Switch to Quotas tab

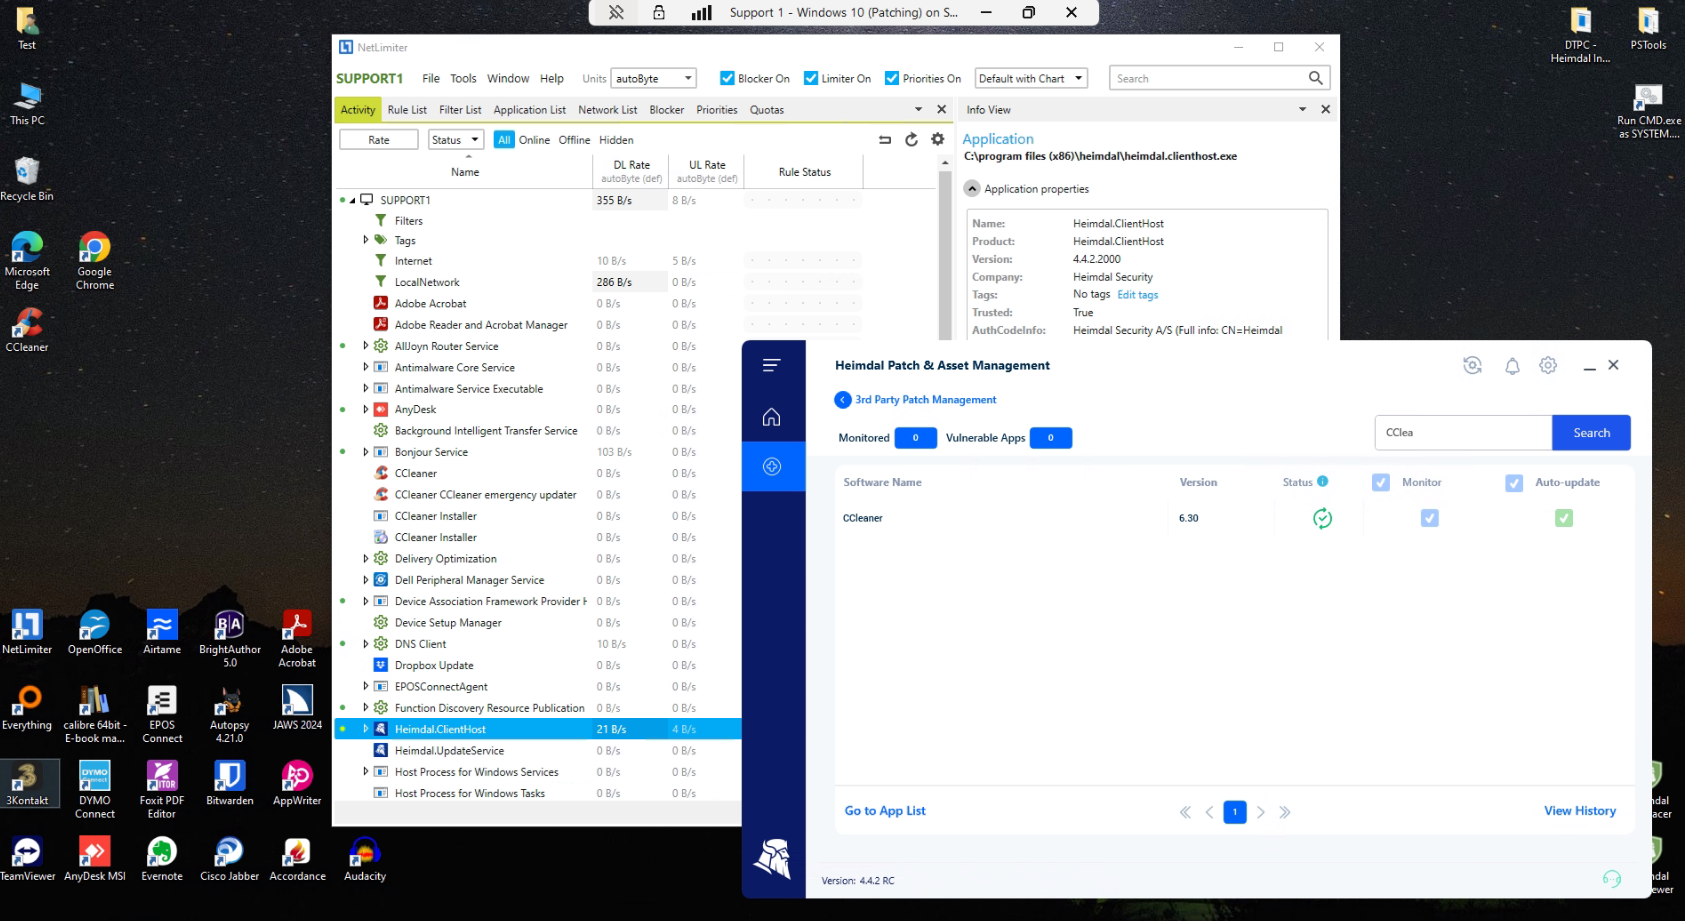(x=767, y=110)
